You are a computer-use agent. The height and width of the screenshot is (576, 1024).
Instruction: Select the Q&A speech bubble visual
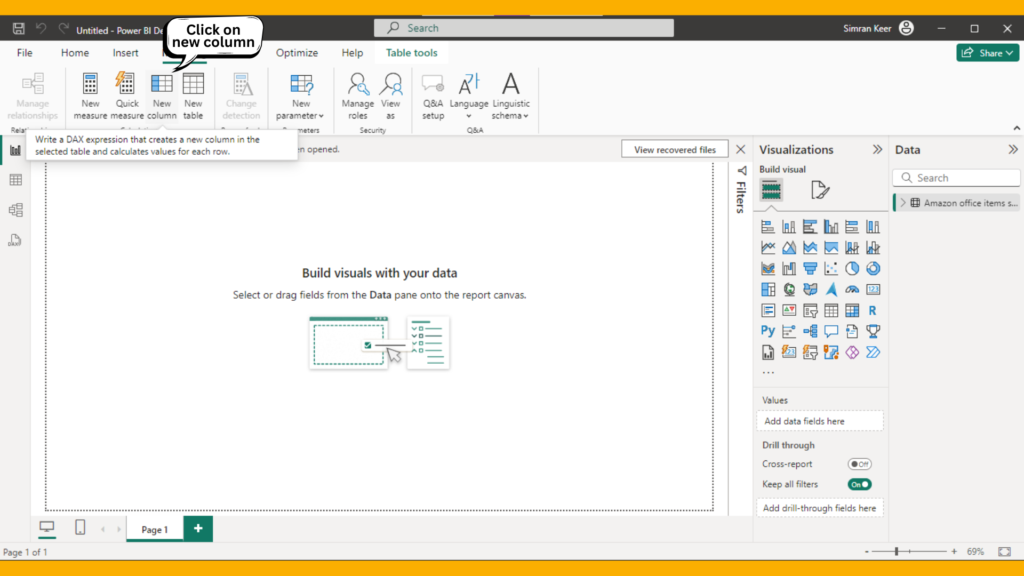tap(831, 331)
